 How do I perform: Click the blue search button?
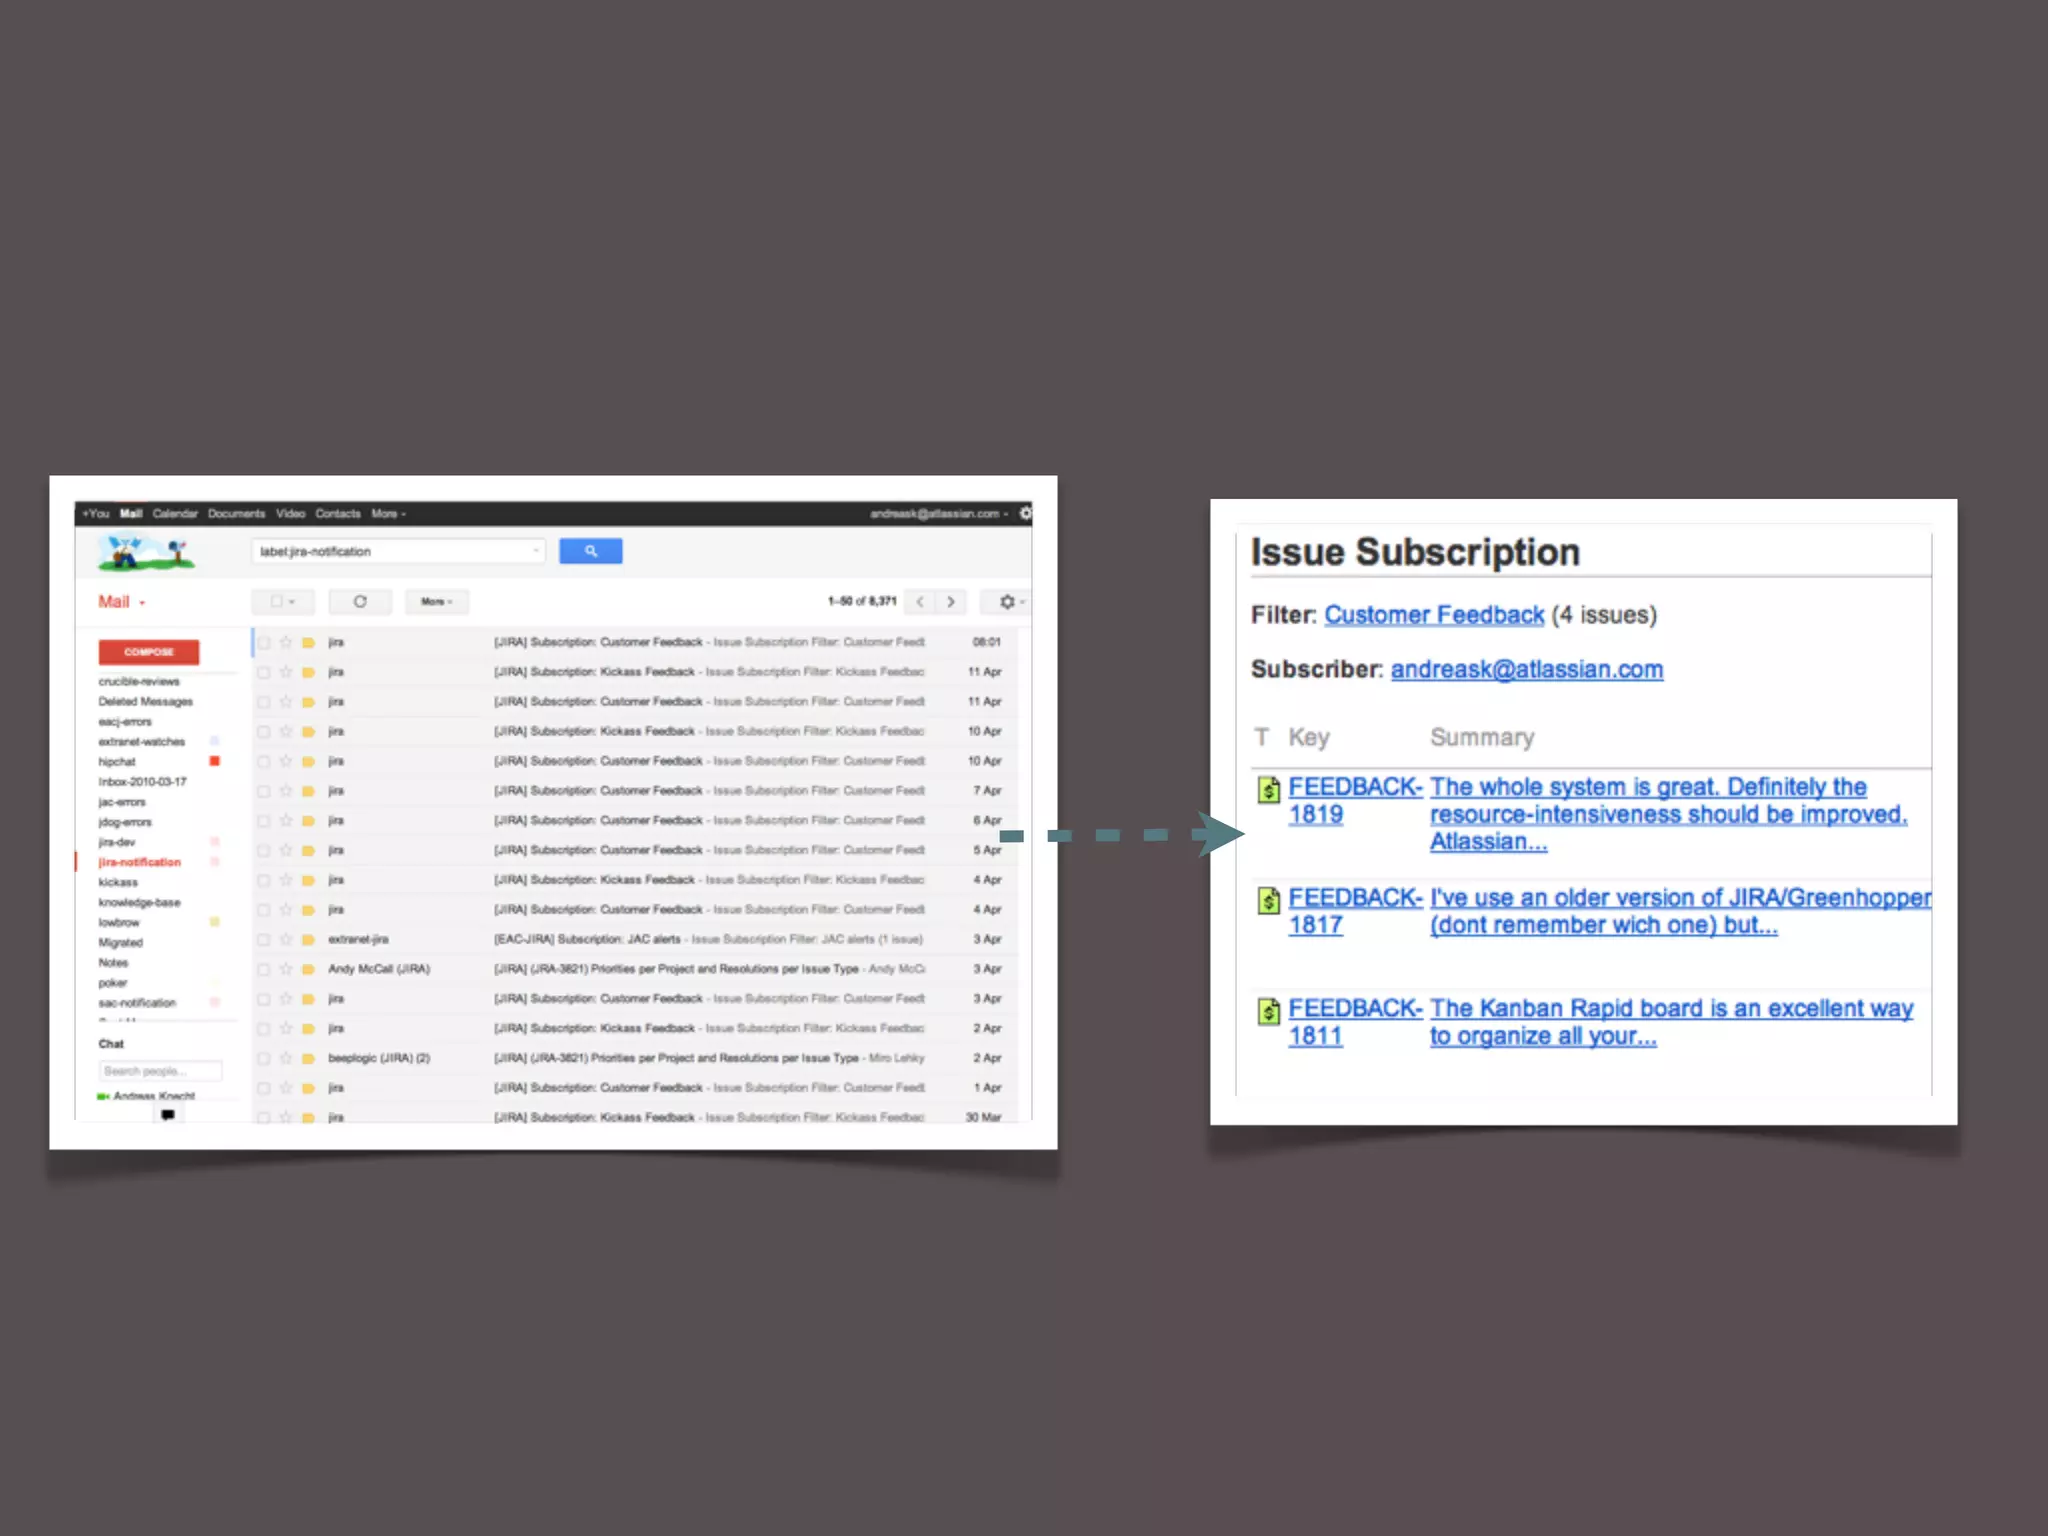590,551
